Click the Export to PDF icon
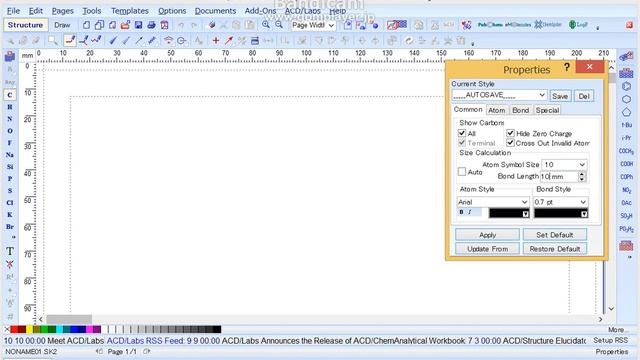Image resolution: width=640 pixels, height=360 pixels. click(164, 25)
